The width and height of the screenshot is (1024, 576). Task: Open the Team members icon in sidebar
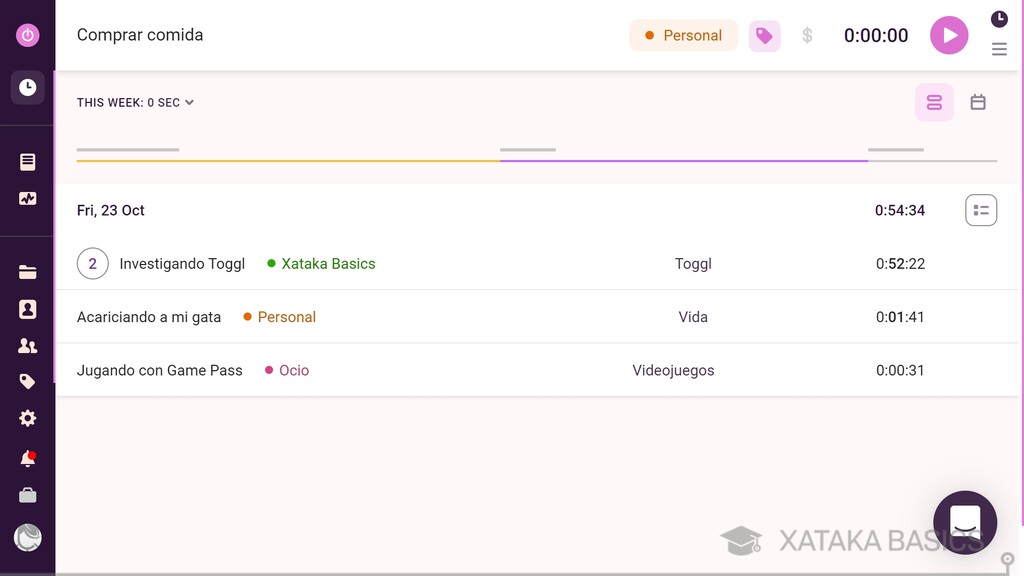(27, 344)
